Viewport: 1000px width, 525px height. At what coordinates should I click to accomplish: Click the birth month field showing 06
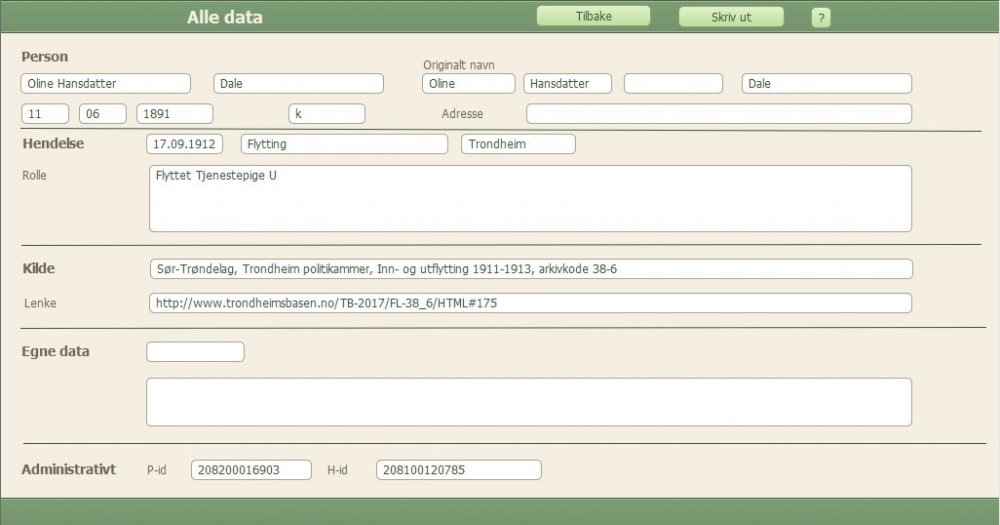104,114
